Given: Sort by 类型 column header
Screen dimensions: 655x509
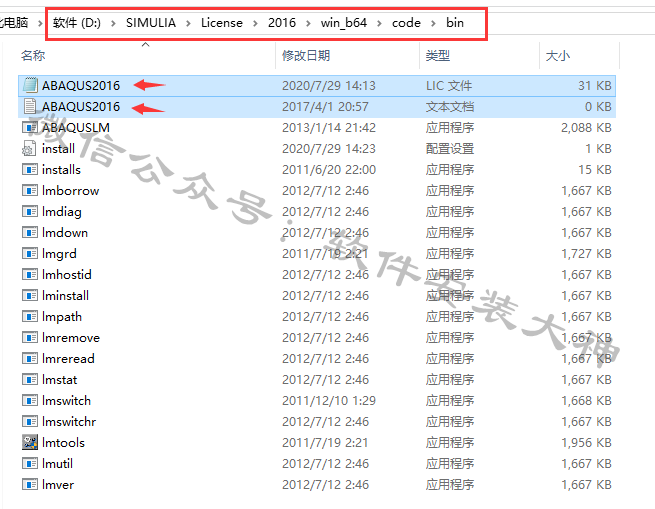Looking at the screenshot, I should [x=438, y=55].
